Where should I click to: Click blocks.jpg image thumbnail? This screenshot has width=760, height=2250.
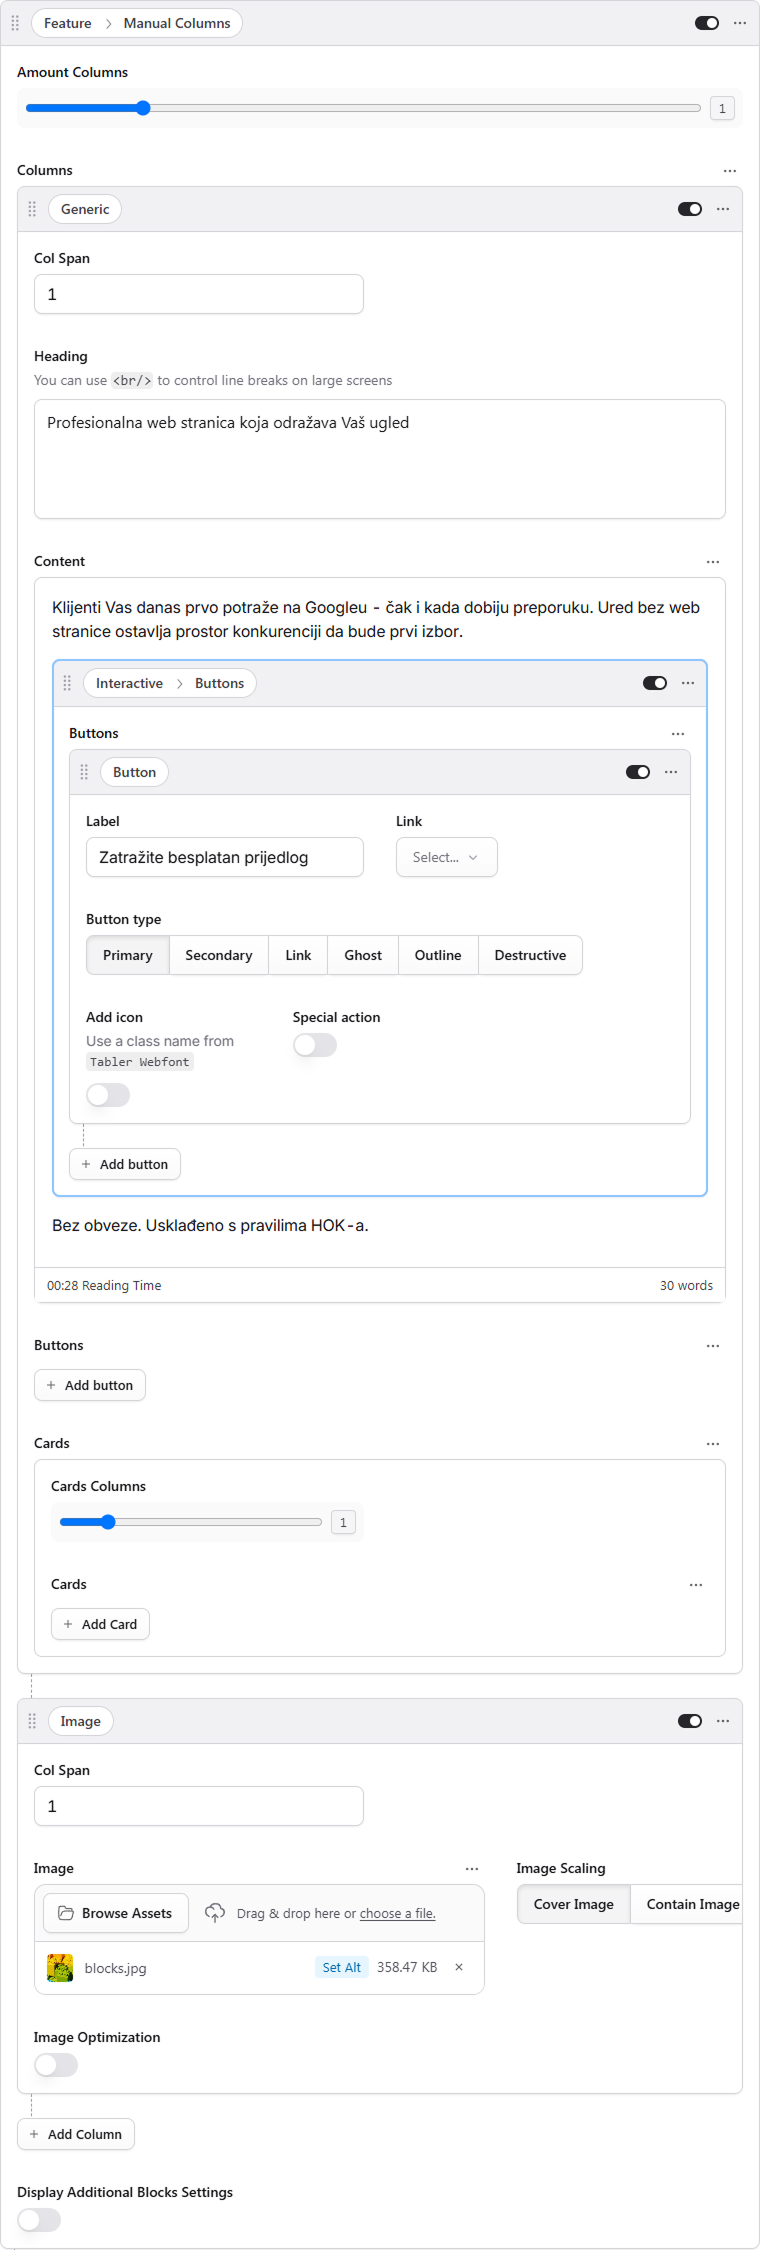tap(60, 1968)
